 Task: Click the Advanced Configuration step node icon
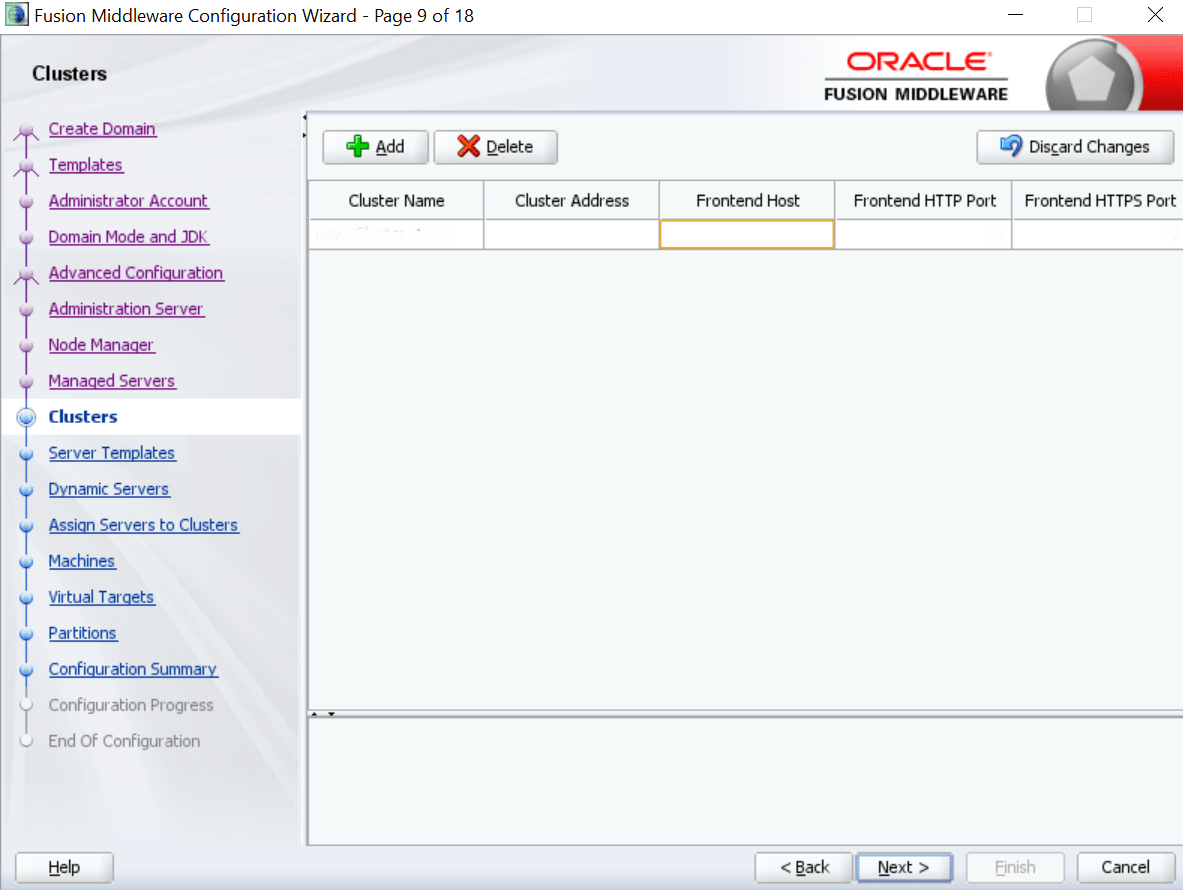click(x=26, y=275)
